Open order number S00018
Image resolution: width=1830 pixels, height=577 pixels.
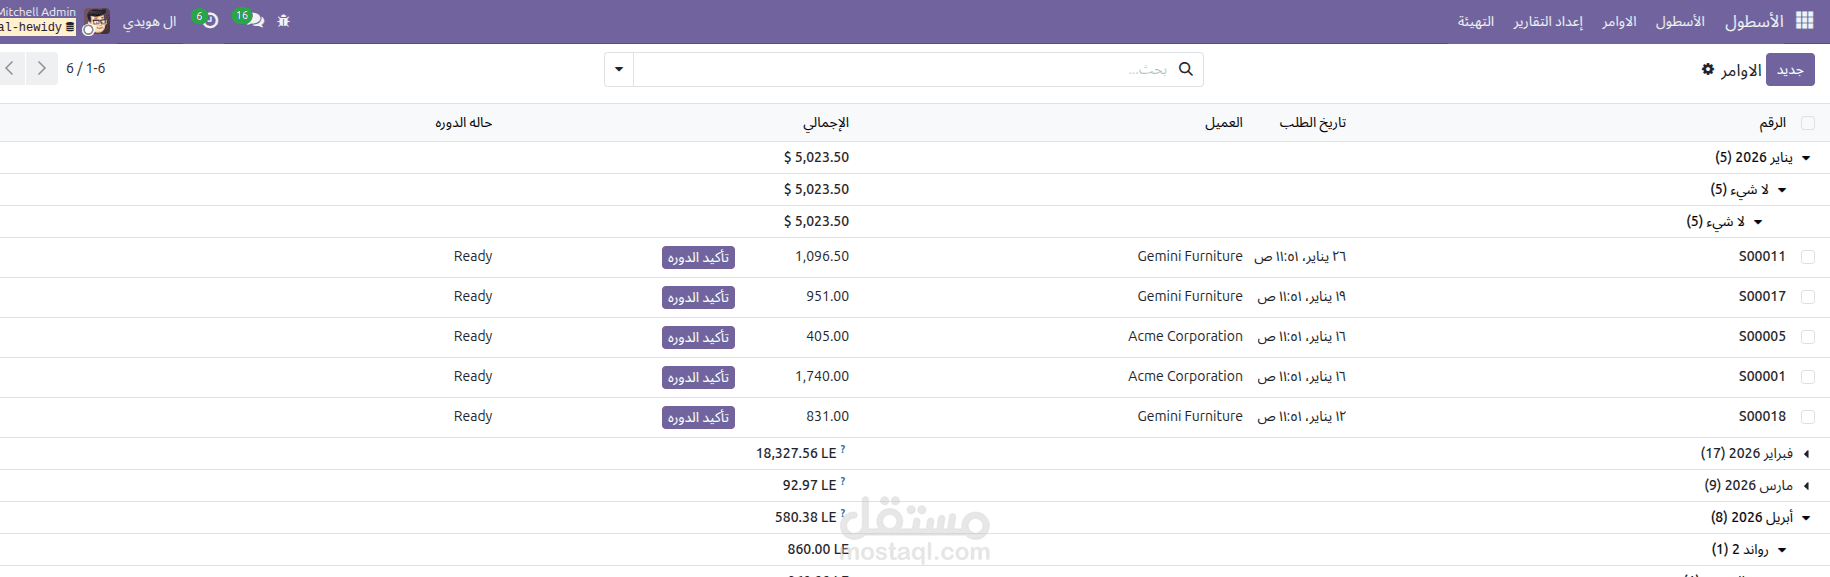point(1762,416)
